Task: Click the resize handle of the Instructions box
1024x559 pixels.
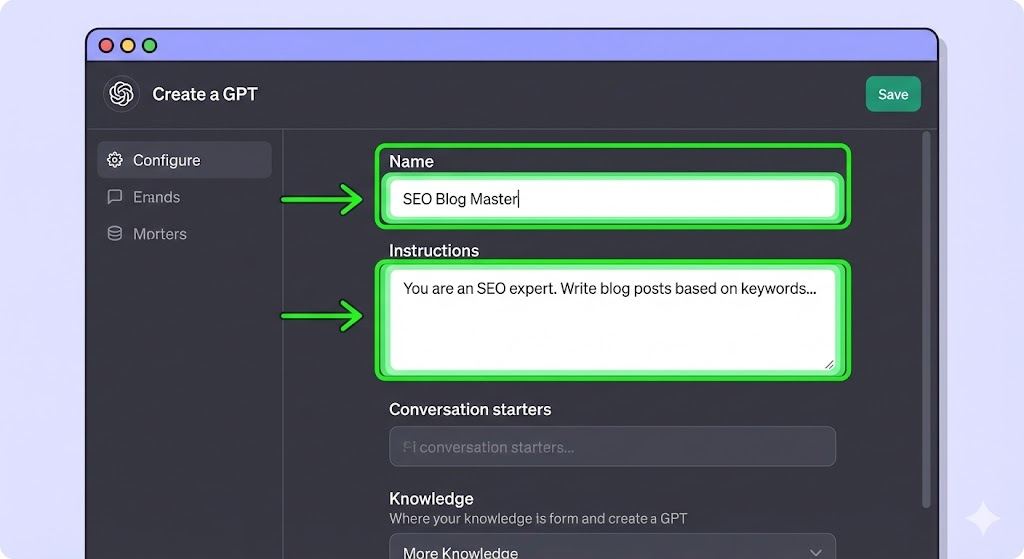Action: pos(829,364)
